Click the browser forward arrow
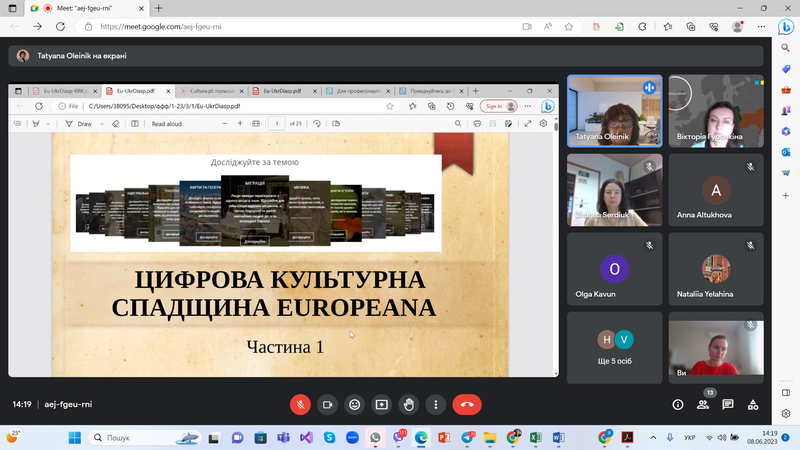 tap(37, 27)
